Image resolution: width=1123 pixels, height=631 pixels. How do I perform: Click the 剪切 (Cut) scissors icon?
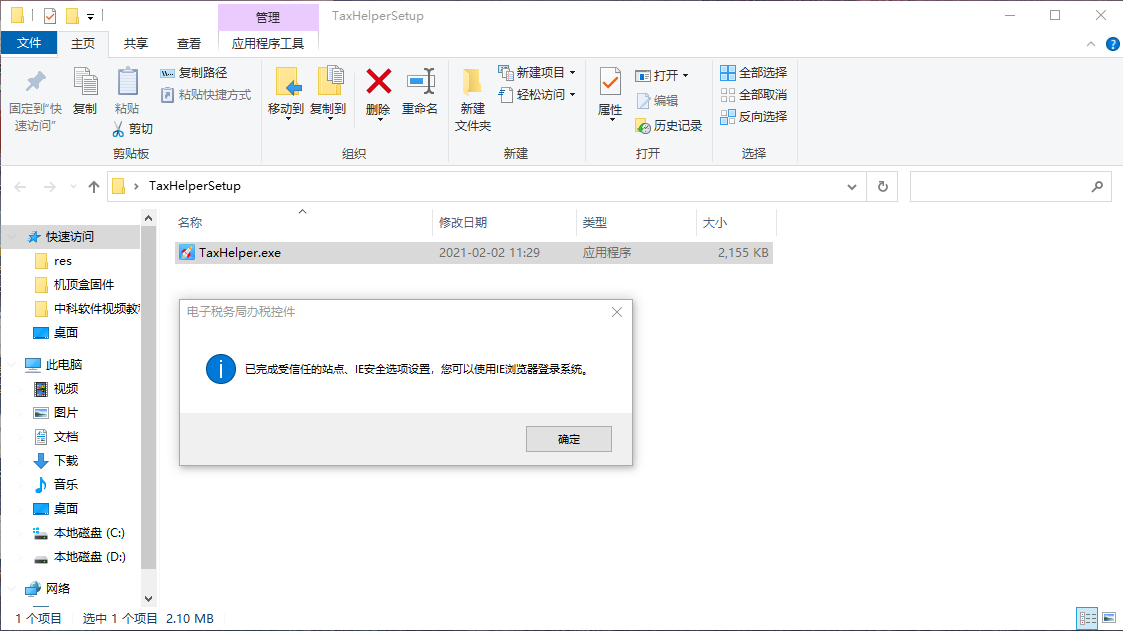pos(118,129)
